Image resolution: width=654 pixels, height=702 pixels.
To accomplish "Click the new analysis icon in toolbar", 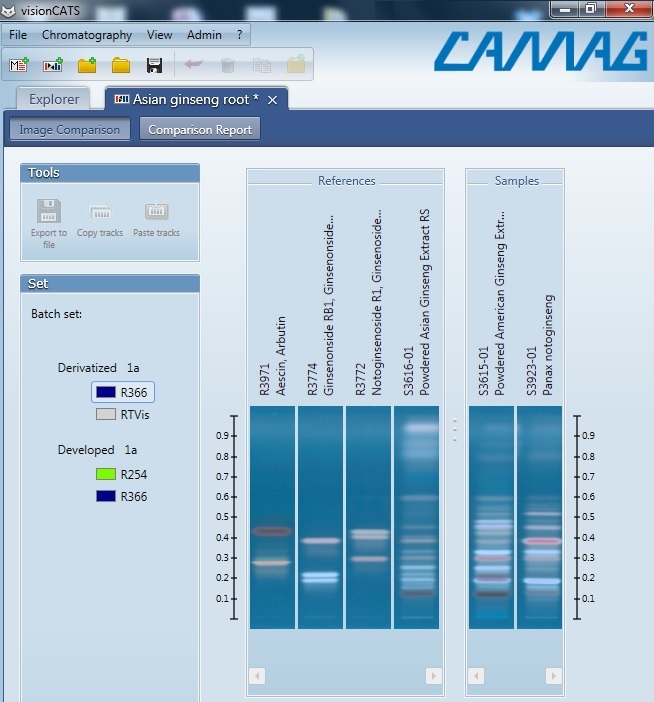I will (53, 65).
